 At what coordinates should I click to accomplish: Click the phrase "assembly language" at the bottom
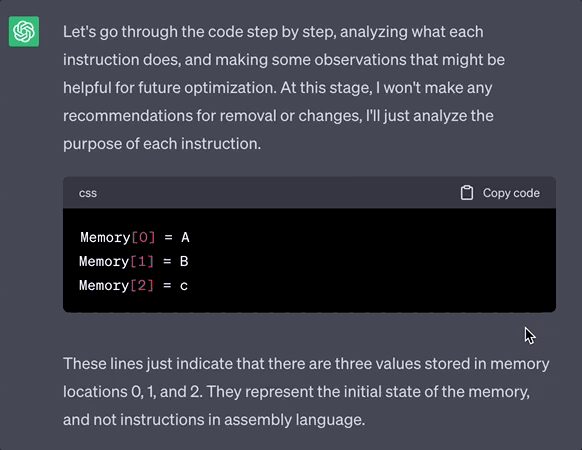[x=294, y=420]
